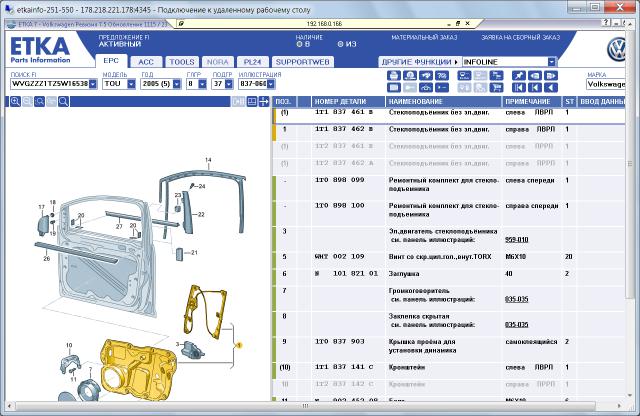The width and height of the screenshot is (640, 416).
Task: Select the 'ИЗ' availability radio button
Action: (x=340, y=44)
